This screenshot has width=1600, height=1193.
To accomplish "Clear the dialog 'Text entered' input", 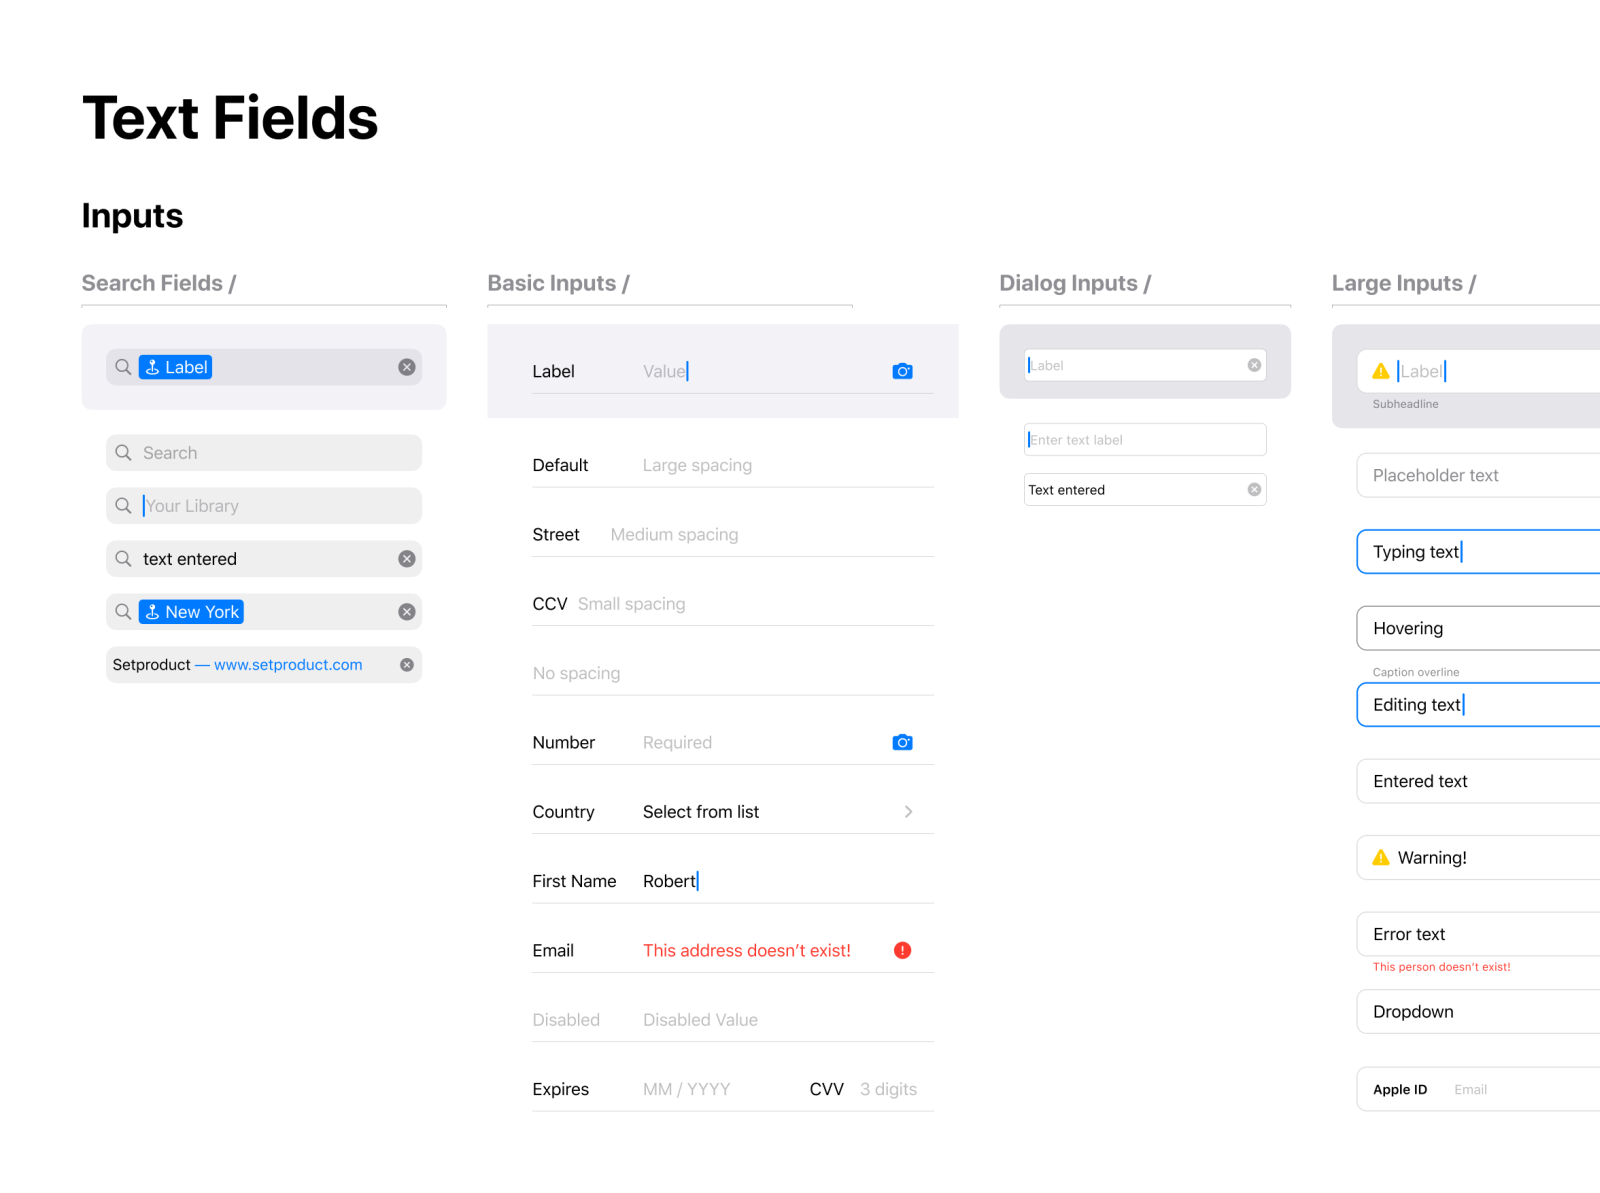I will point(1254,489).
